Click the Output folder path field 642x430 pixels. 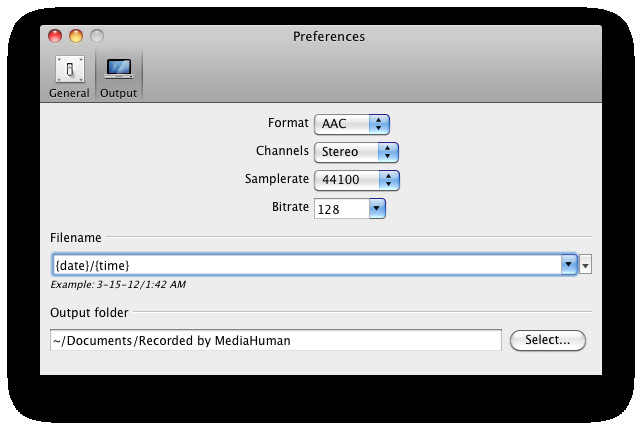click(275, 341)
